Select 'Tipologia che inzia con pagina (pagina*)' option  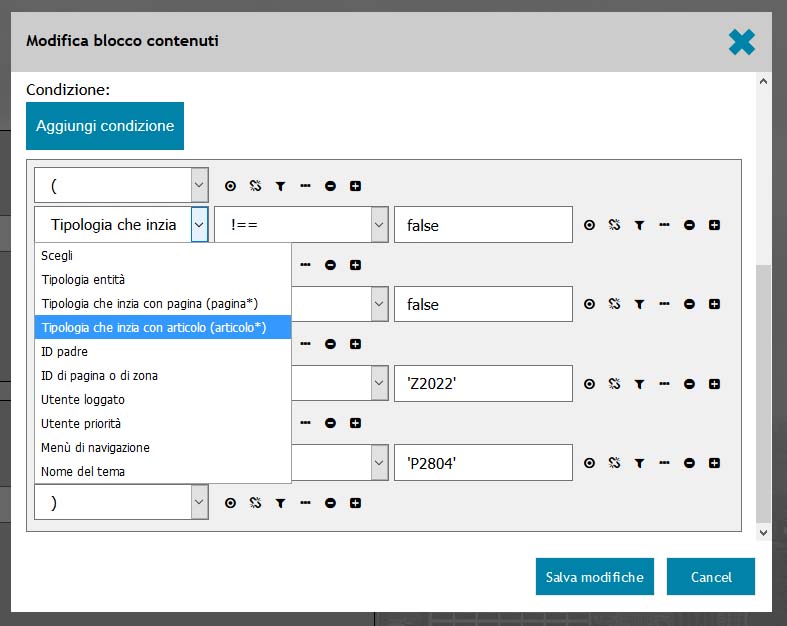150,303
